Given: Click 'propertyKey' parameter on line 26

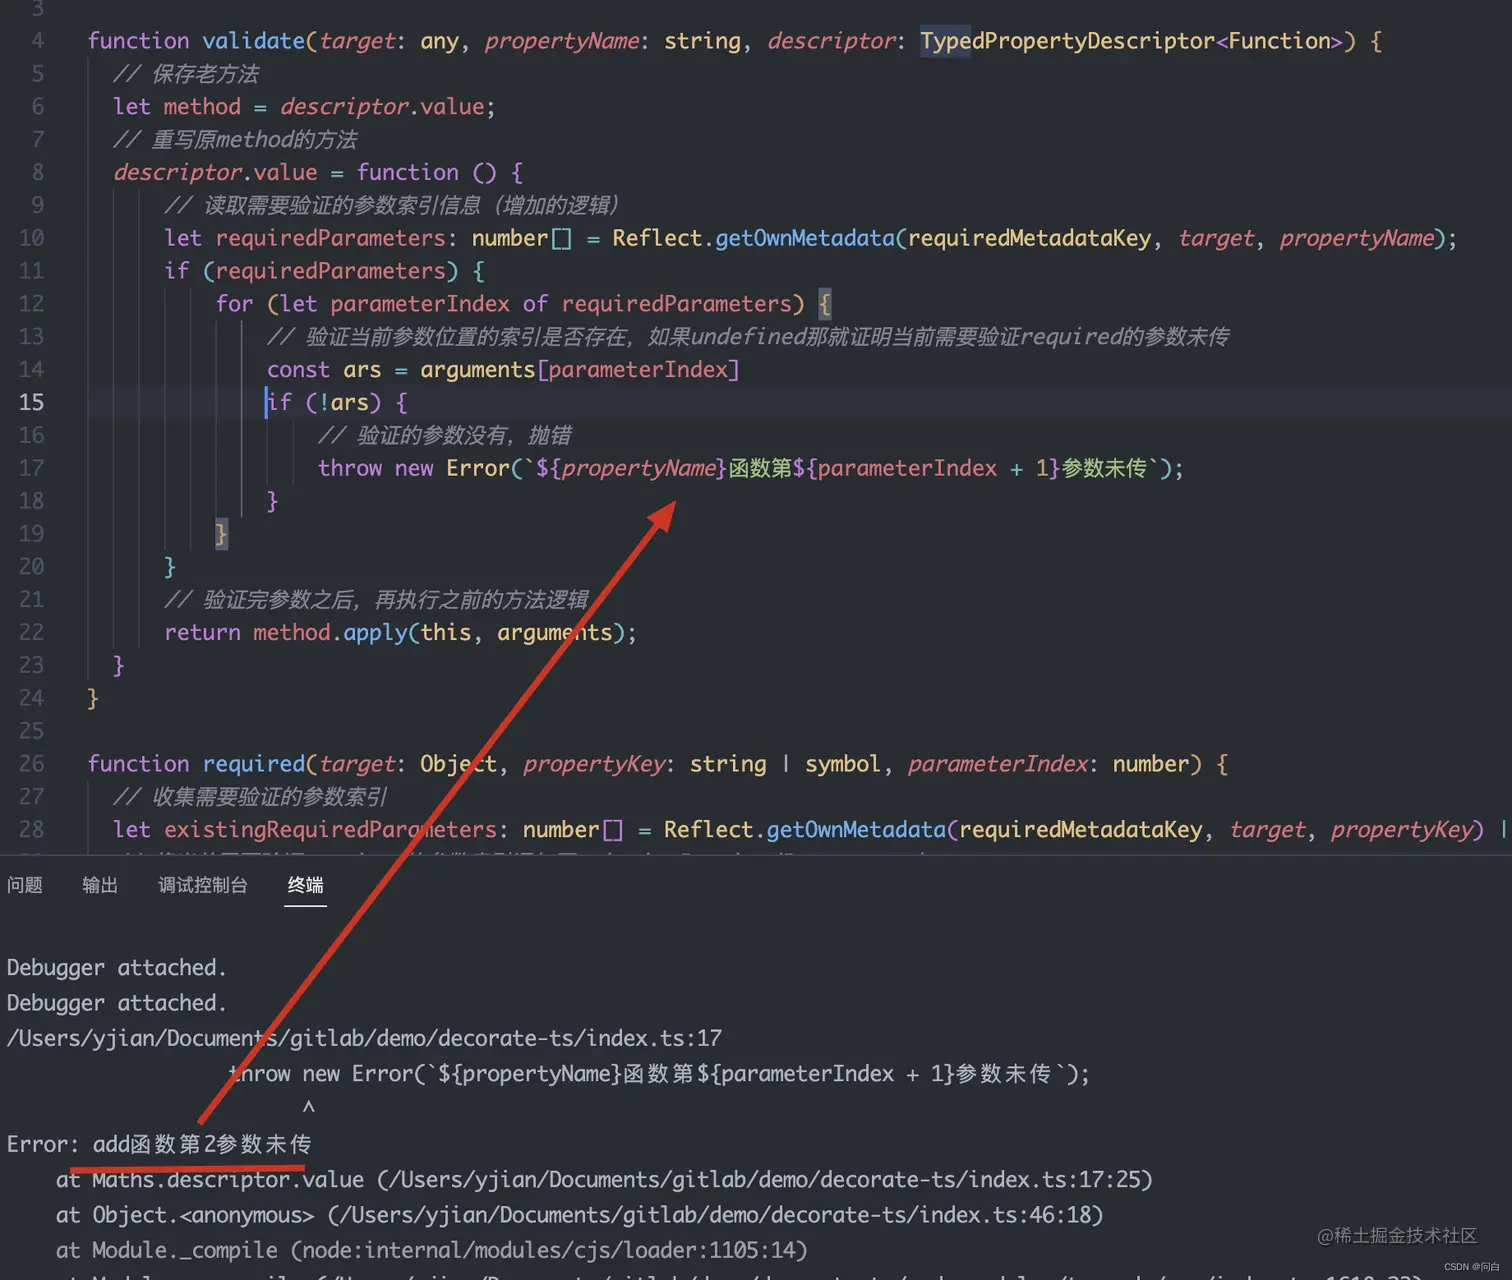Looking at the screenshot, I should (594, 764).
